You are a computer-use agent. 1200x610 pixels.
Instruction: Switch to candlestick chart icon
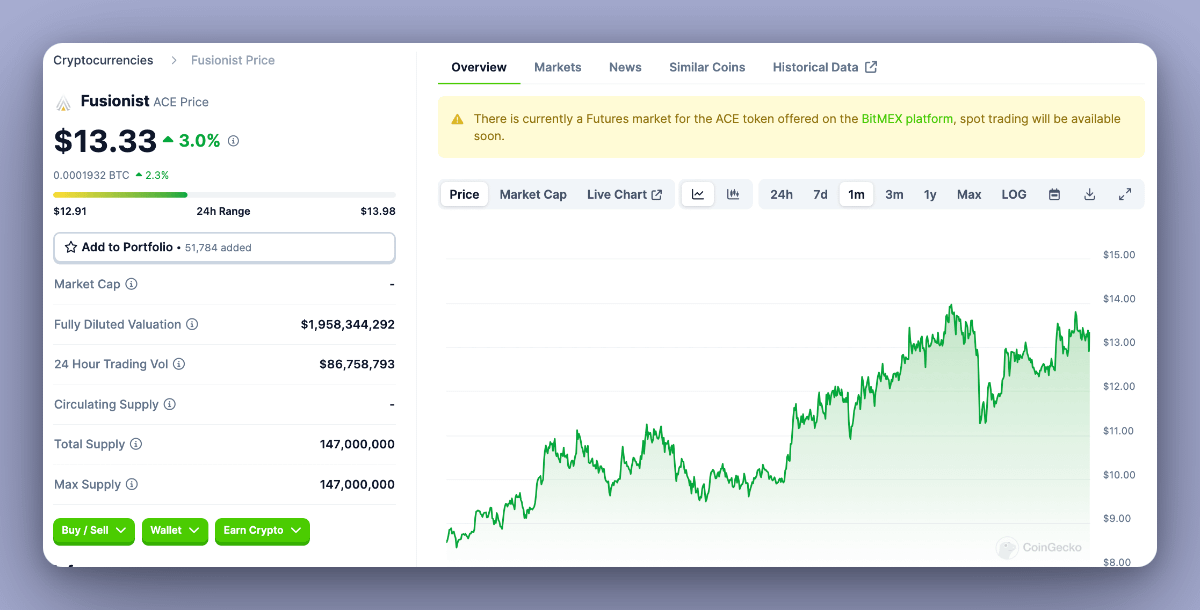click(x=733, y=193)
